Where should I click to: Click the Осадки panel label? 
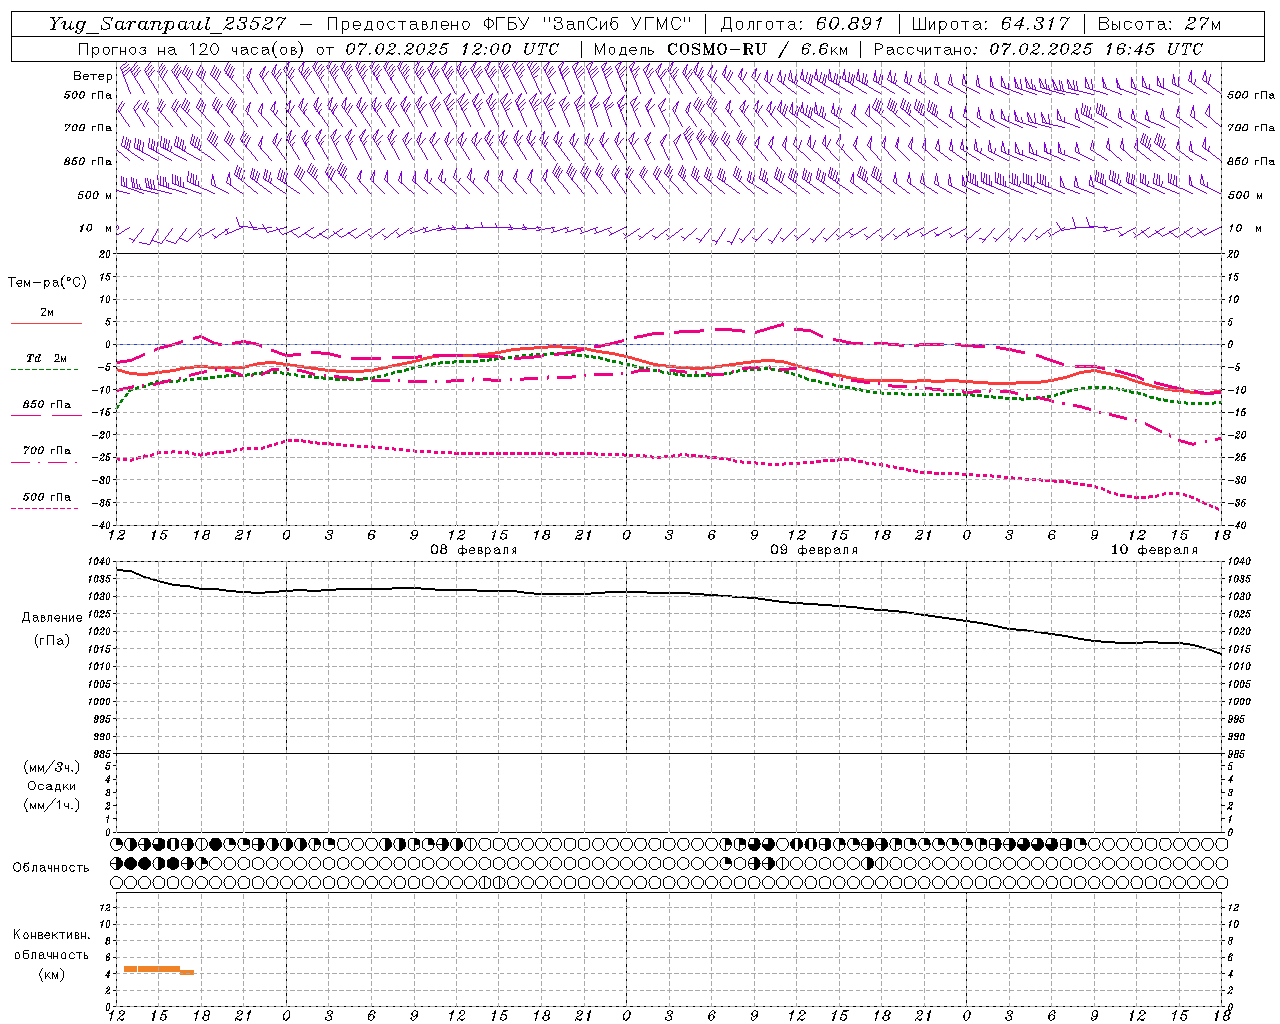tap(52, 786)
